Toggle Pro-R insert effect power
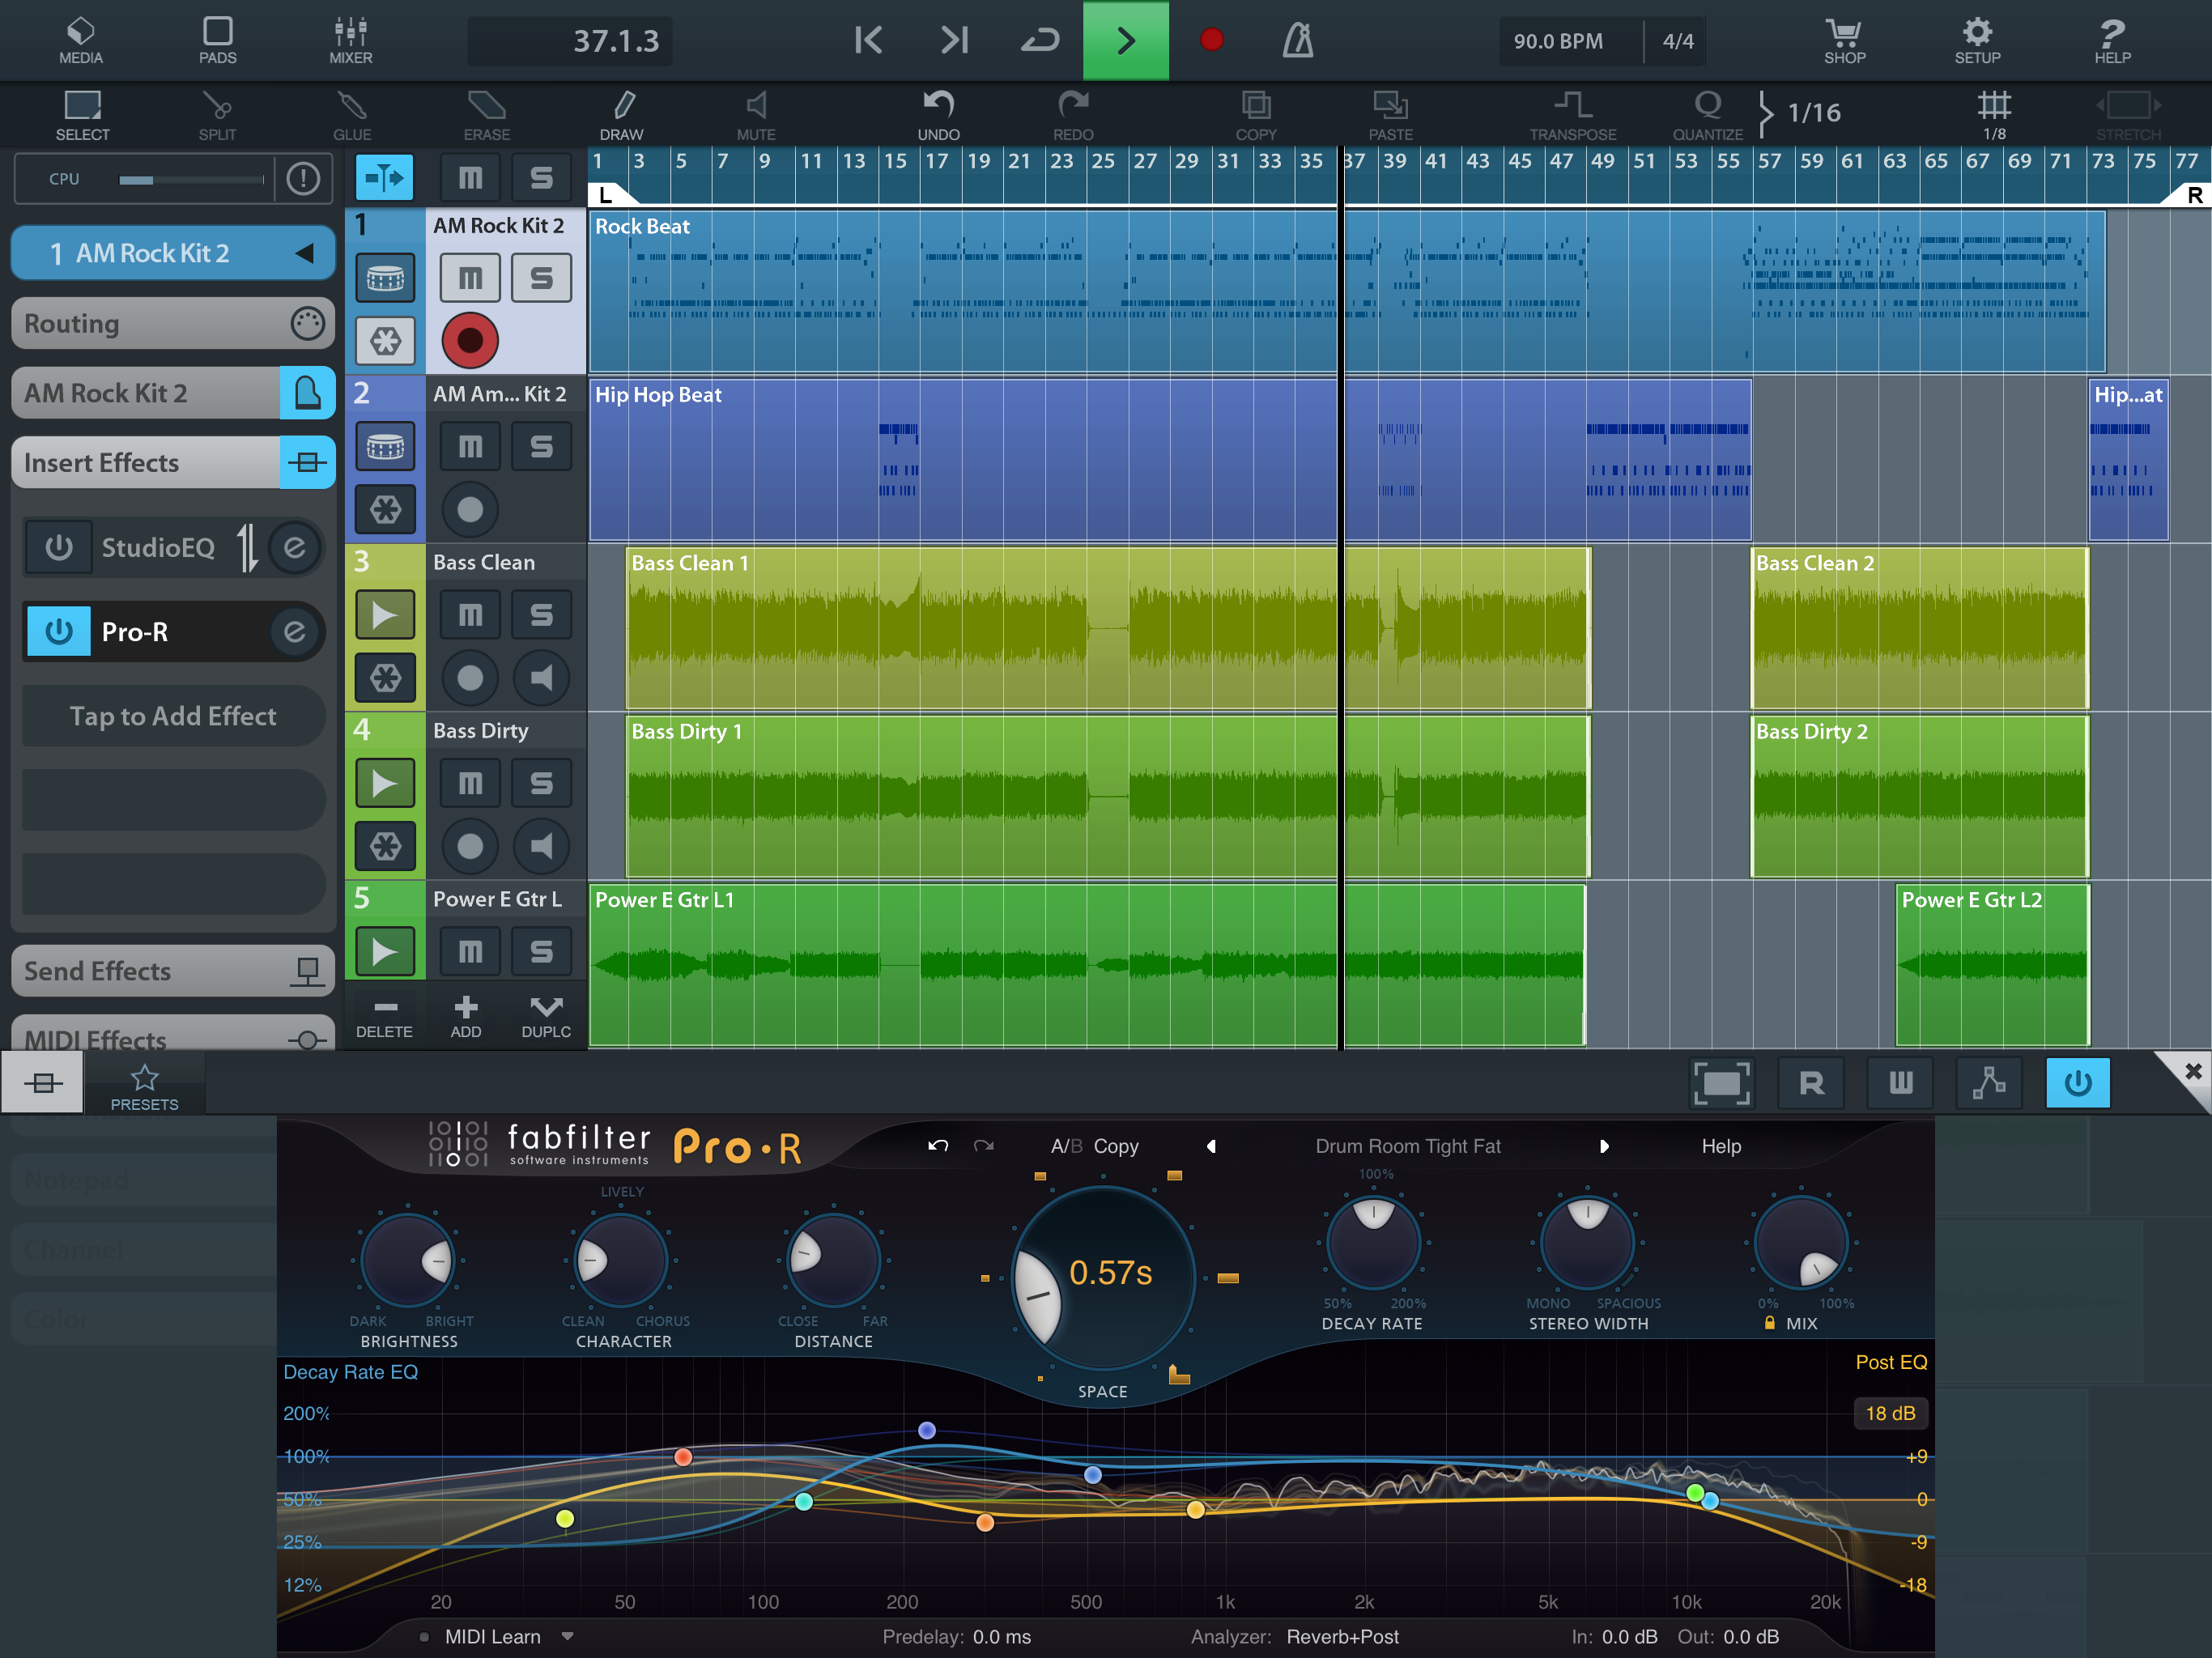The height and width of the screenshot is (1658, 2212). (x=58, y=632)
